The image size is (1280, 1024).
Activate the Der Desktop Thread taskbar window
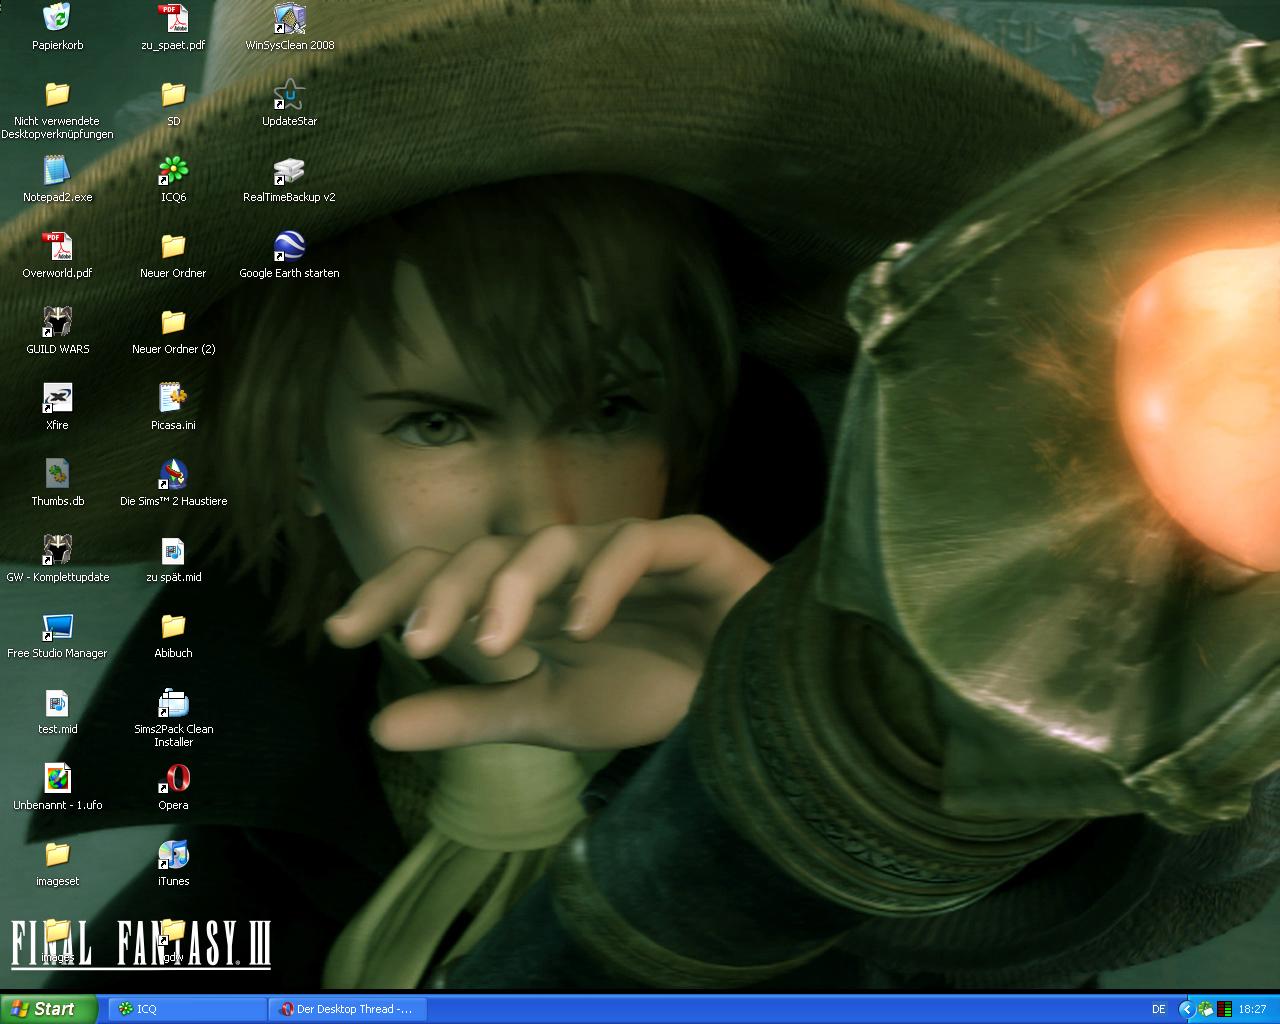(x=348, y=1009)
